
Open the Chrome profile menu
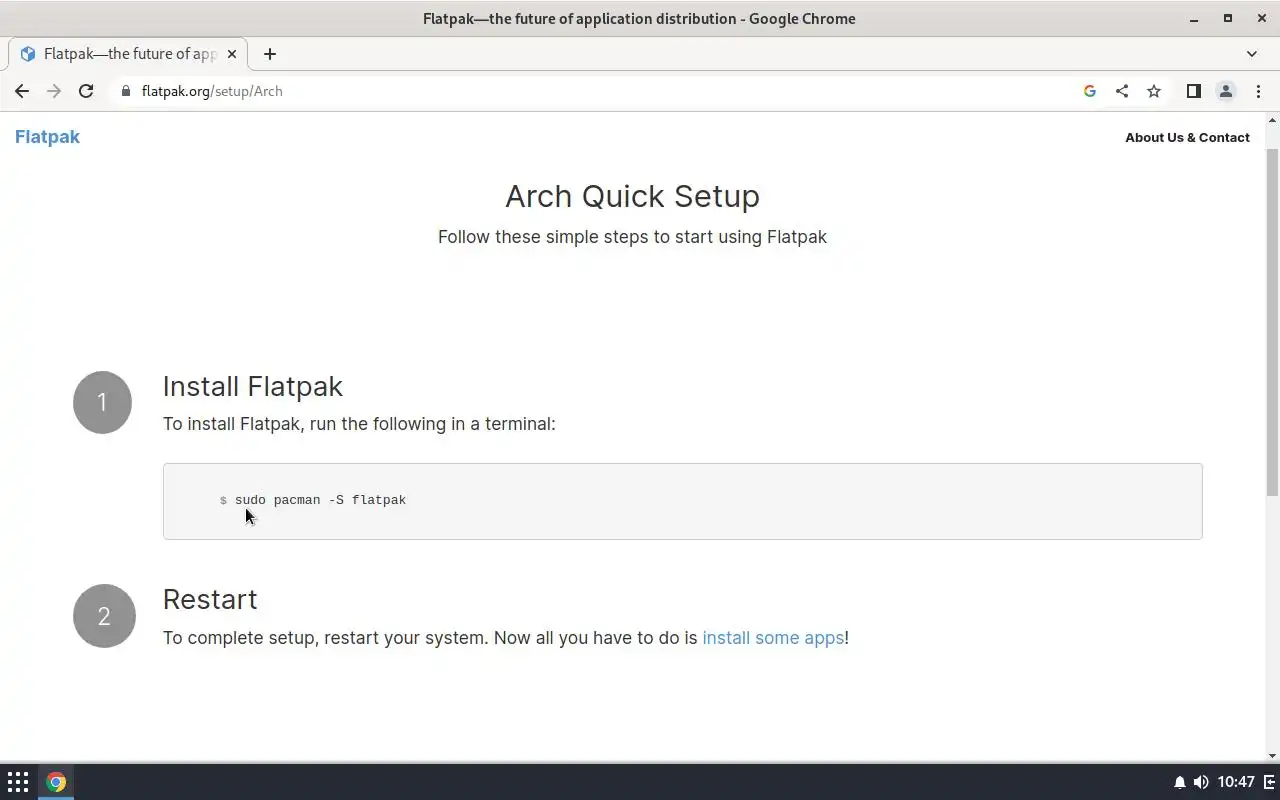[x=1225, y=91]
